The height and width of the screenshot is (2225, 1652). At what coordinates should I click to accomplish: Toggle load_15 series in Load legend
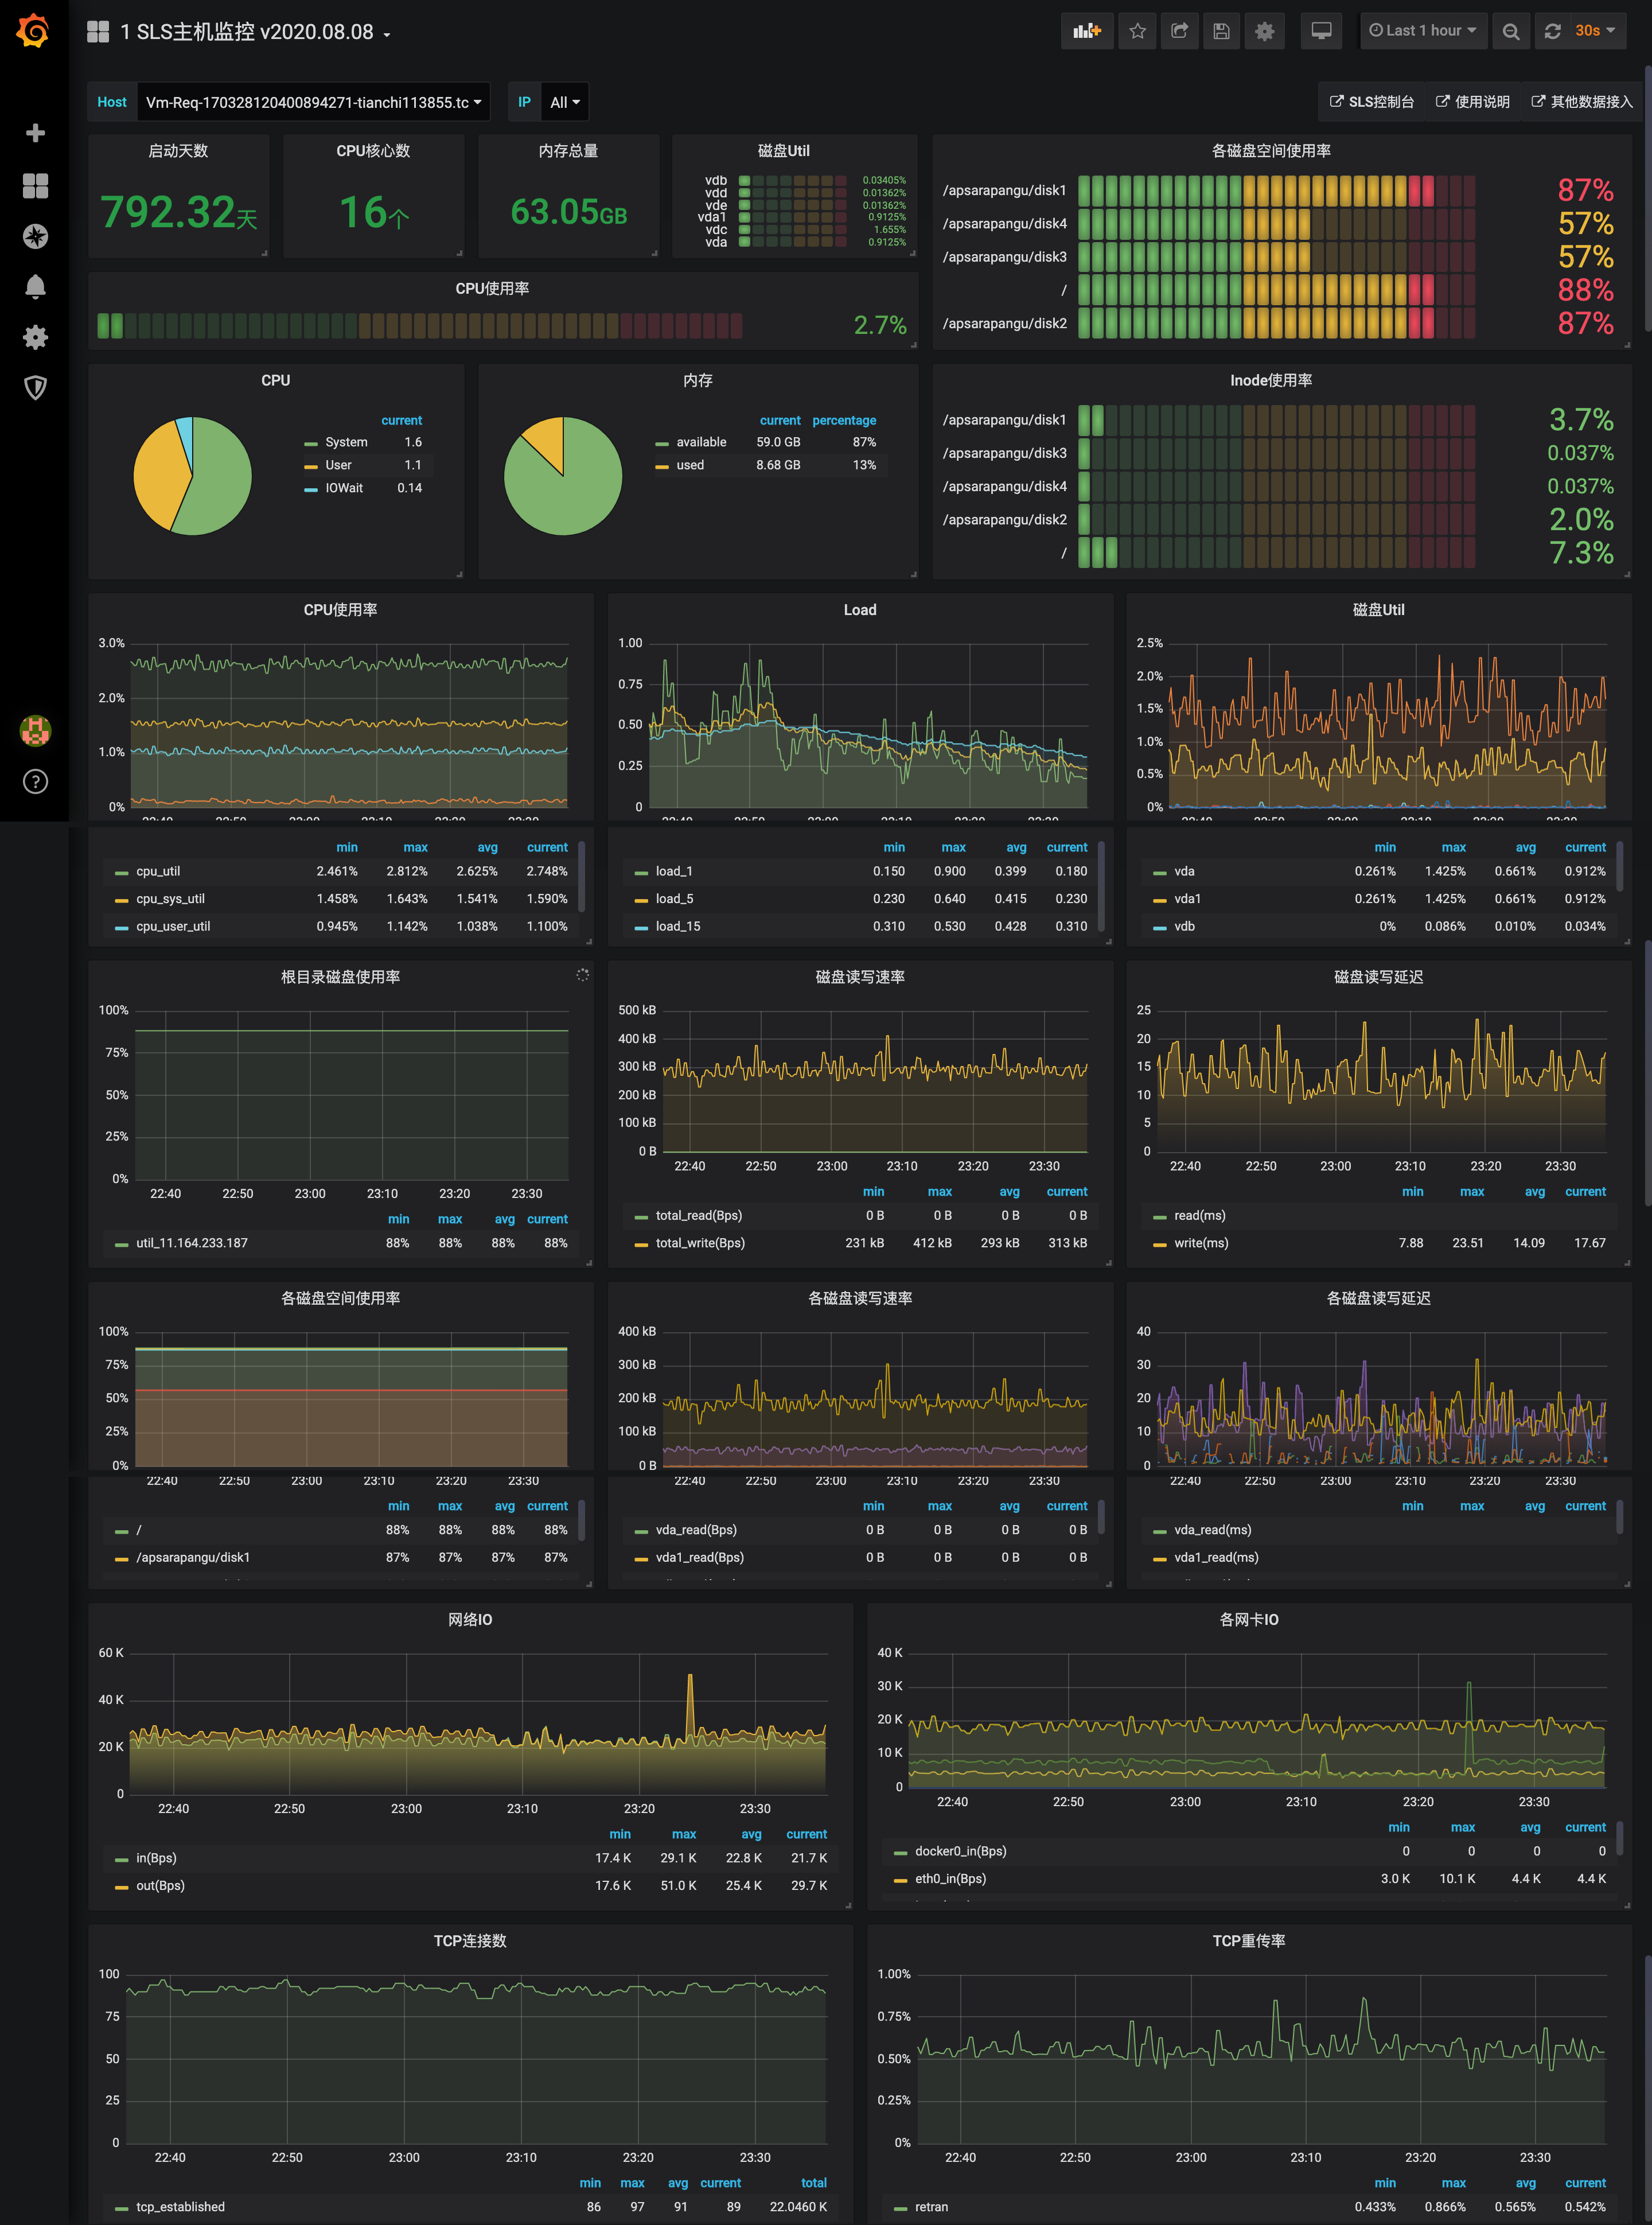pyautogui.click(x=677, y=926)
